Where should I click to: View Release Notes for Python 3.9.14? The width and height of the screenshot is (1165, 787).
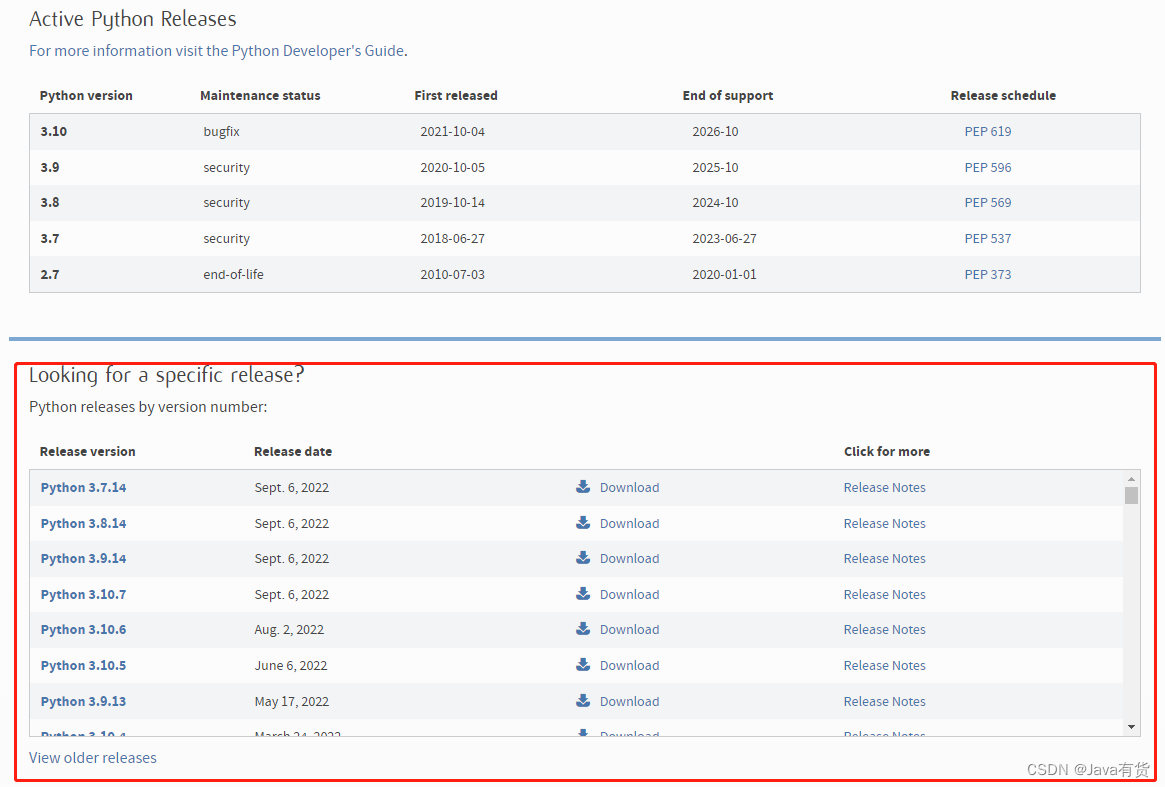tap(884, 558)
